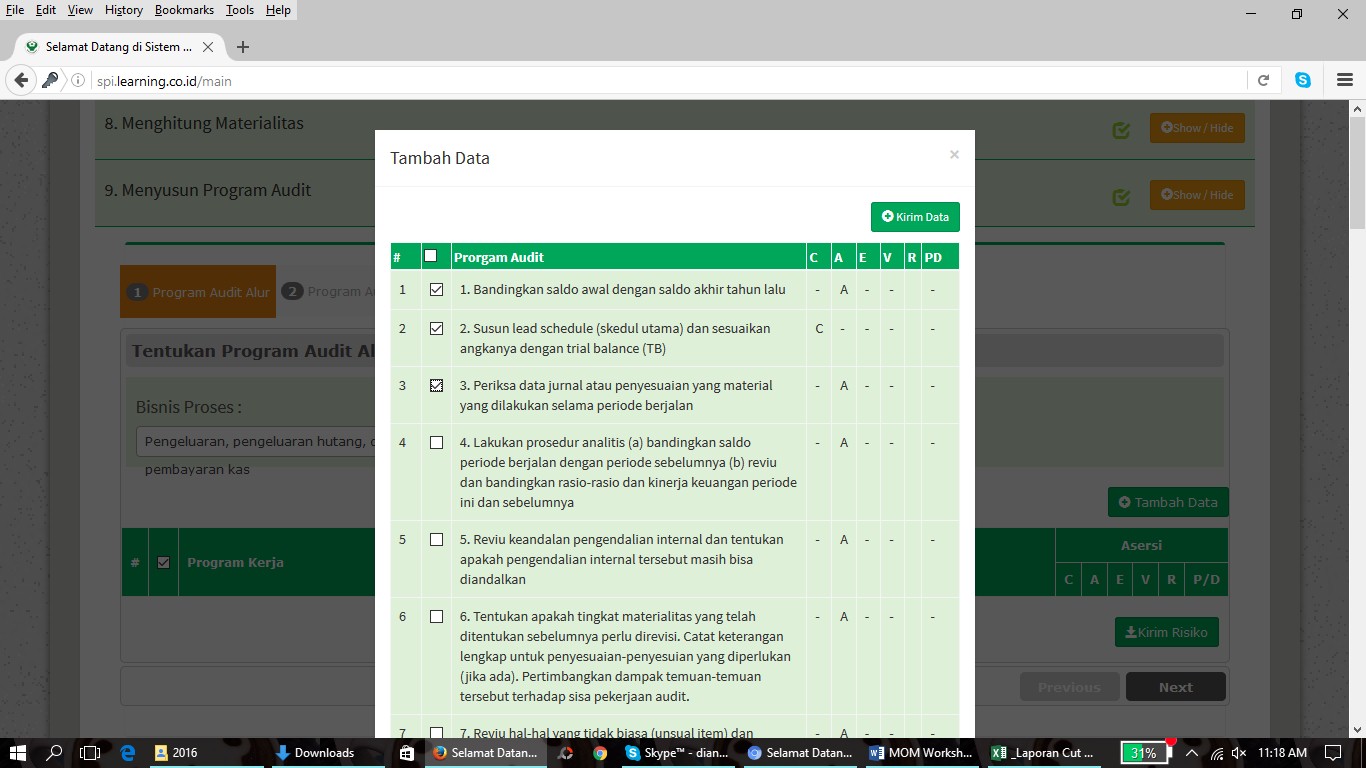Open the Edit menu
The height and width of the screenshot is (768, 1366).
pyautogui.click(x=46, y=10)
